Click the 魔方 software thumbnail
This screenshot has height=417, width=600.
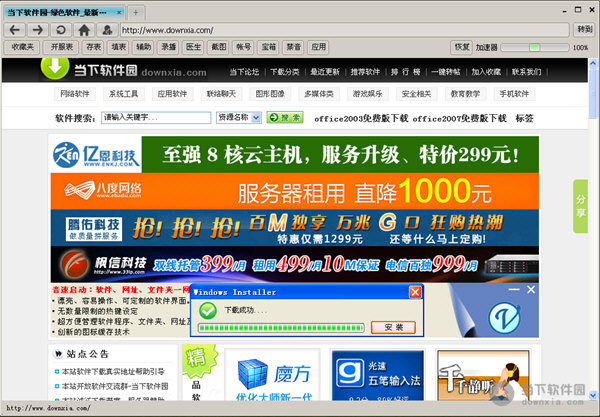272,376
